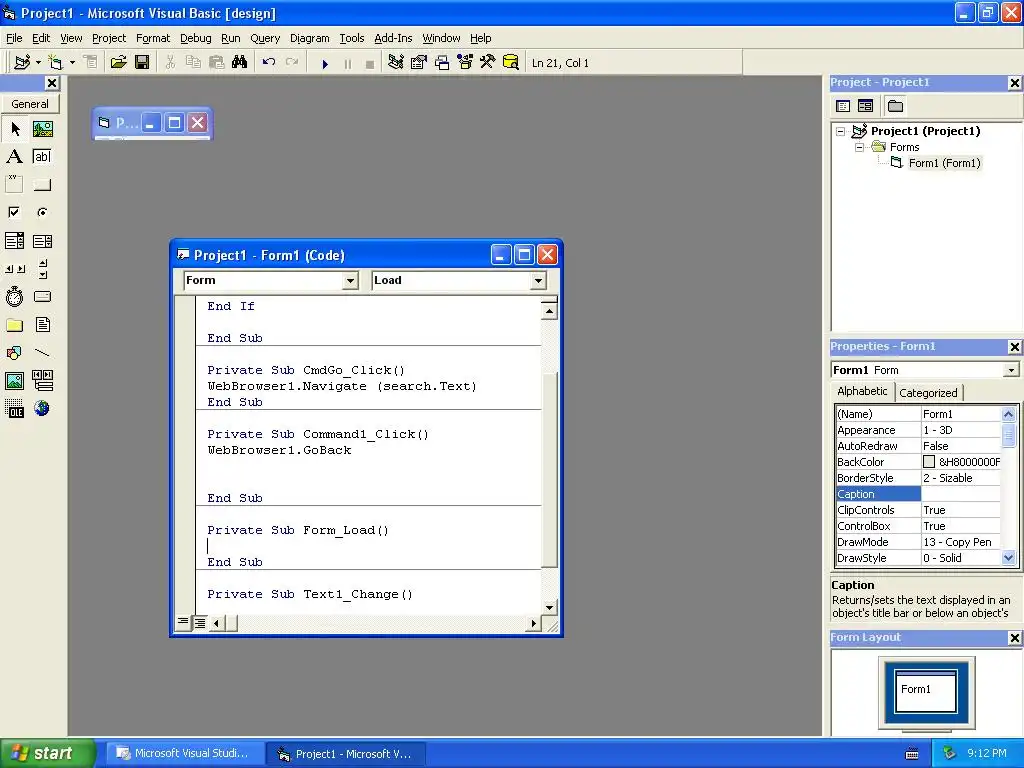Switch to Microsoft Visual Studio taskbar item
Image resolution: width=1024 pixels, height=768 pixels.
(x=185, y=754)
